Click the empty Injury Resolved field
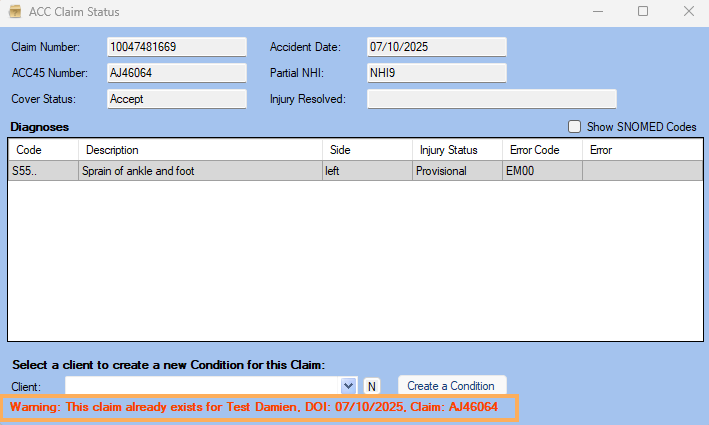The height and width of the screenshot is (425, 709). point(491,99)
